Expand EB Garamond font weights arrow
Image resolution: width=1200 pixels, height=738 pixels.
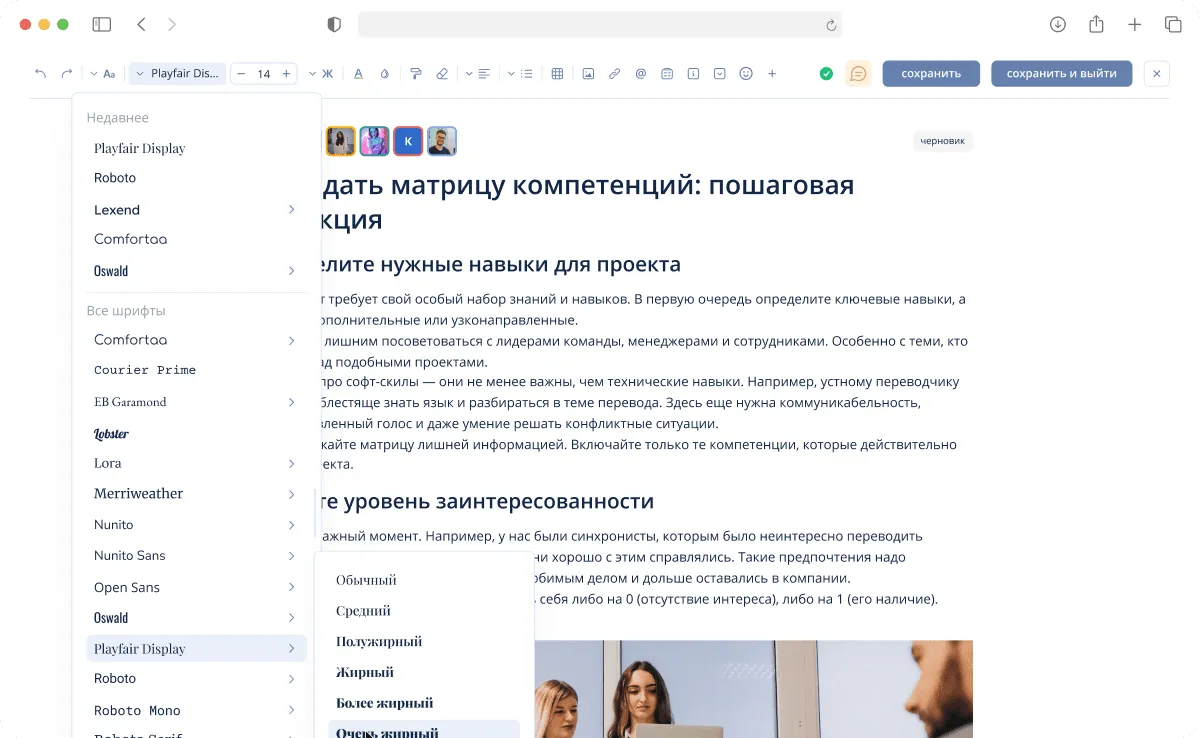[291, 402]
